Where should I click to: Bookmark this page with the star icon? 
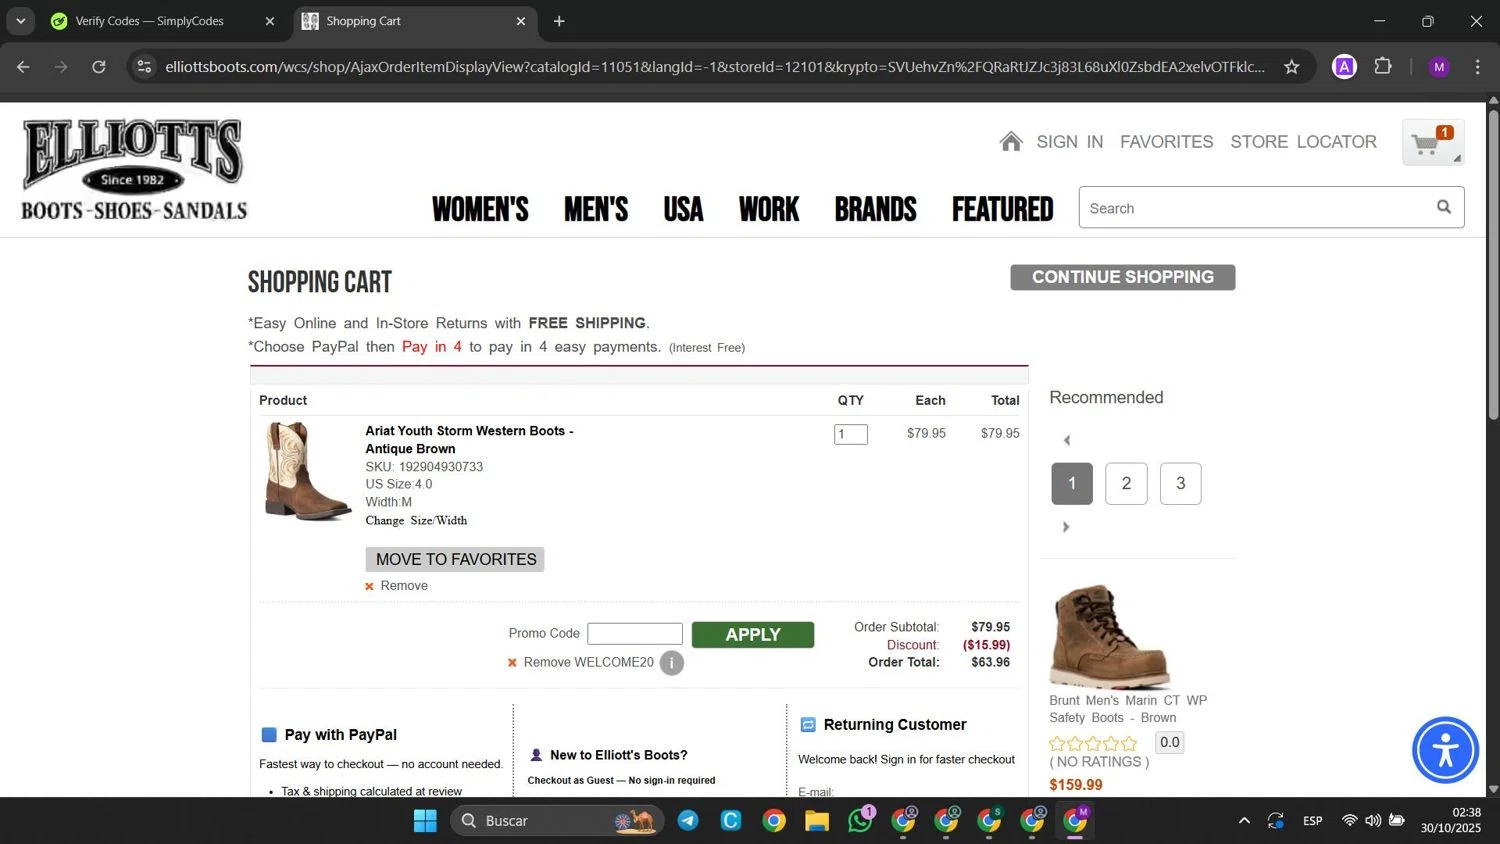(x=1292, y=67)
